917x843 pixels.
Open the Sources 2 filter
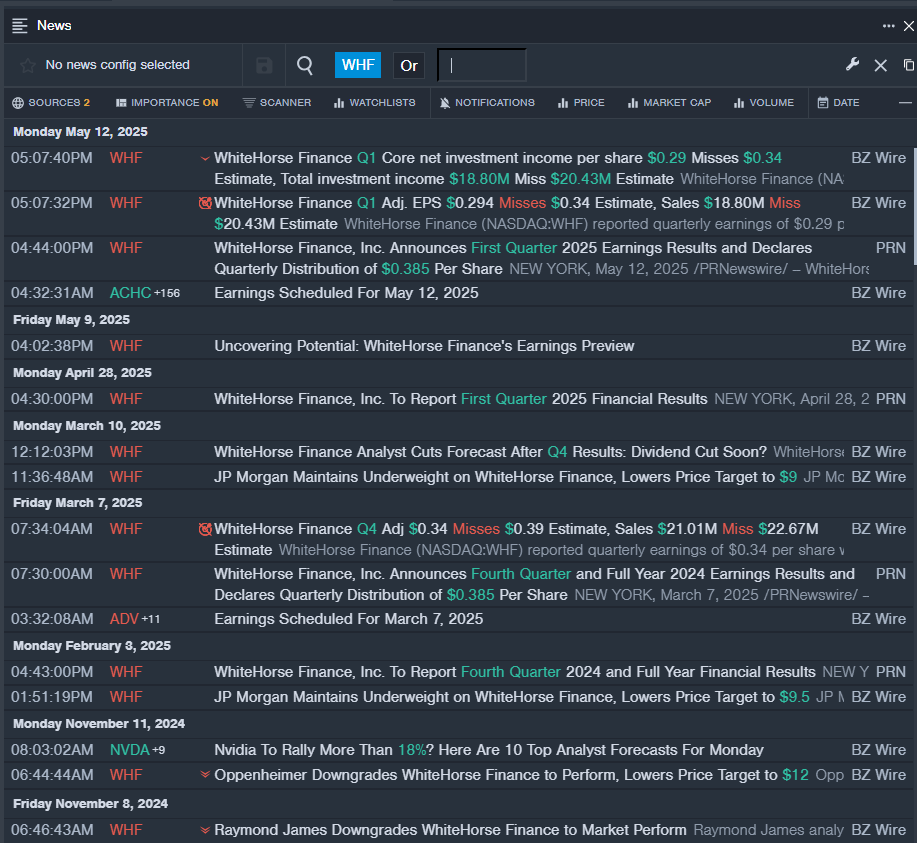click(51, 103)
